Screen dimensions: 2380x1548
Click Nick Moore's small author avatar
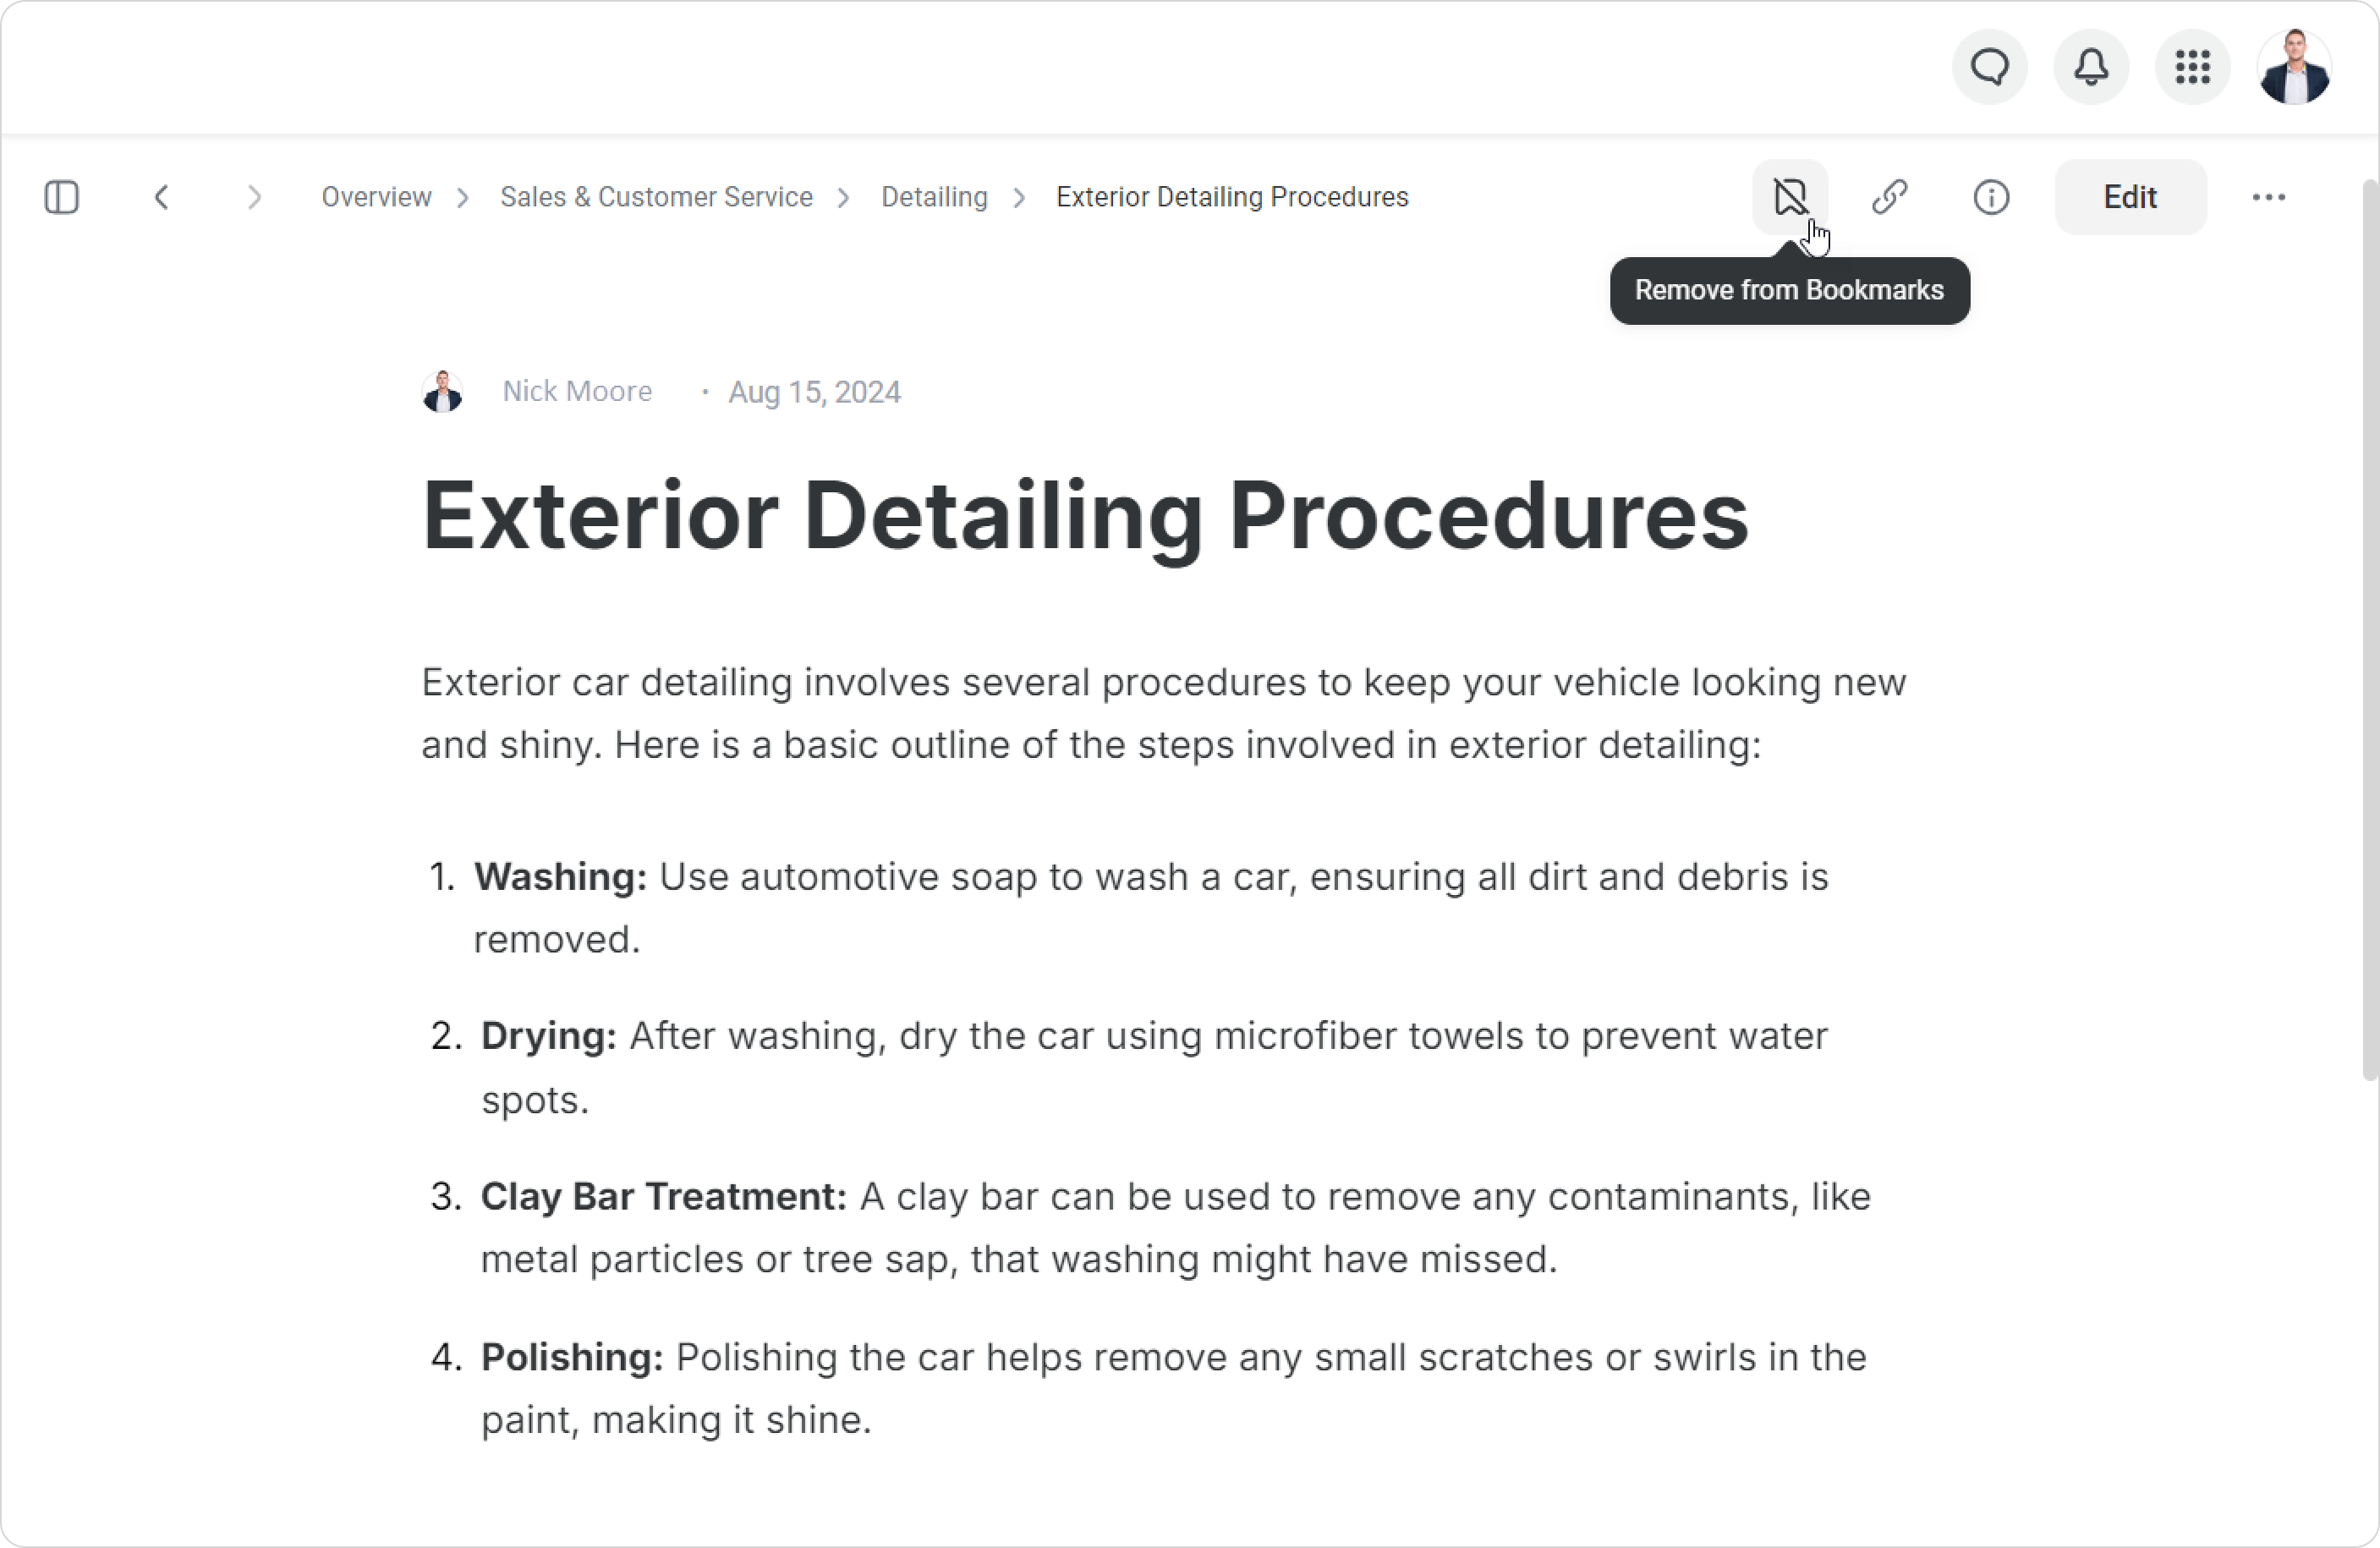pyautogui.click(x=442, y=391)
